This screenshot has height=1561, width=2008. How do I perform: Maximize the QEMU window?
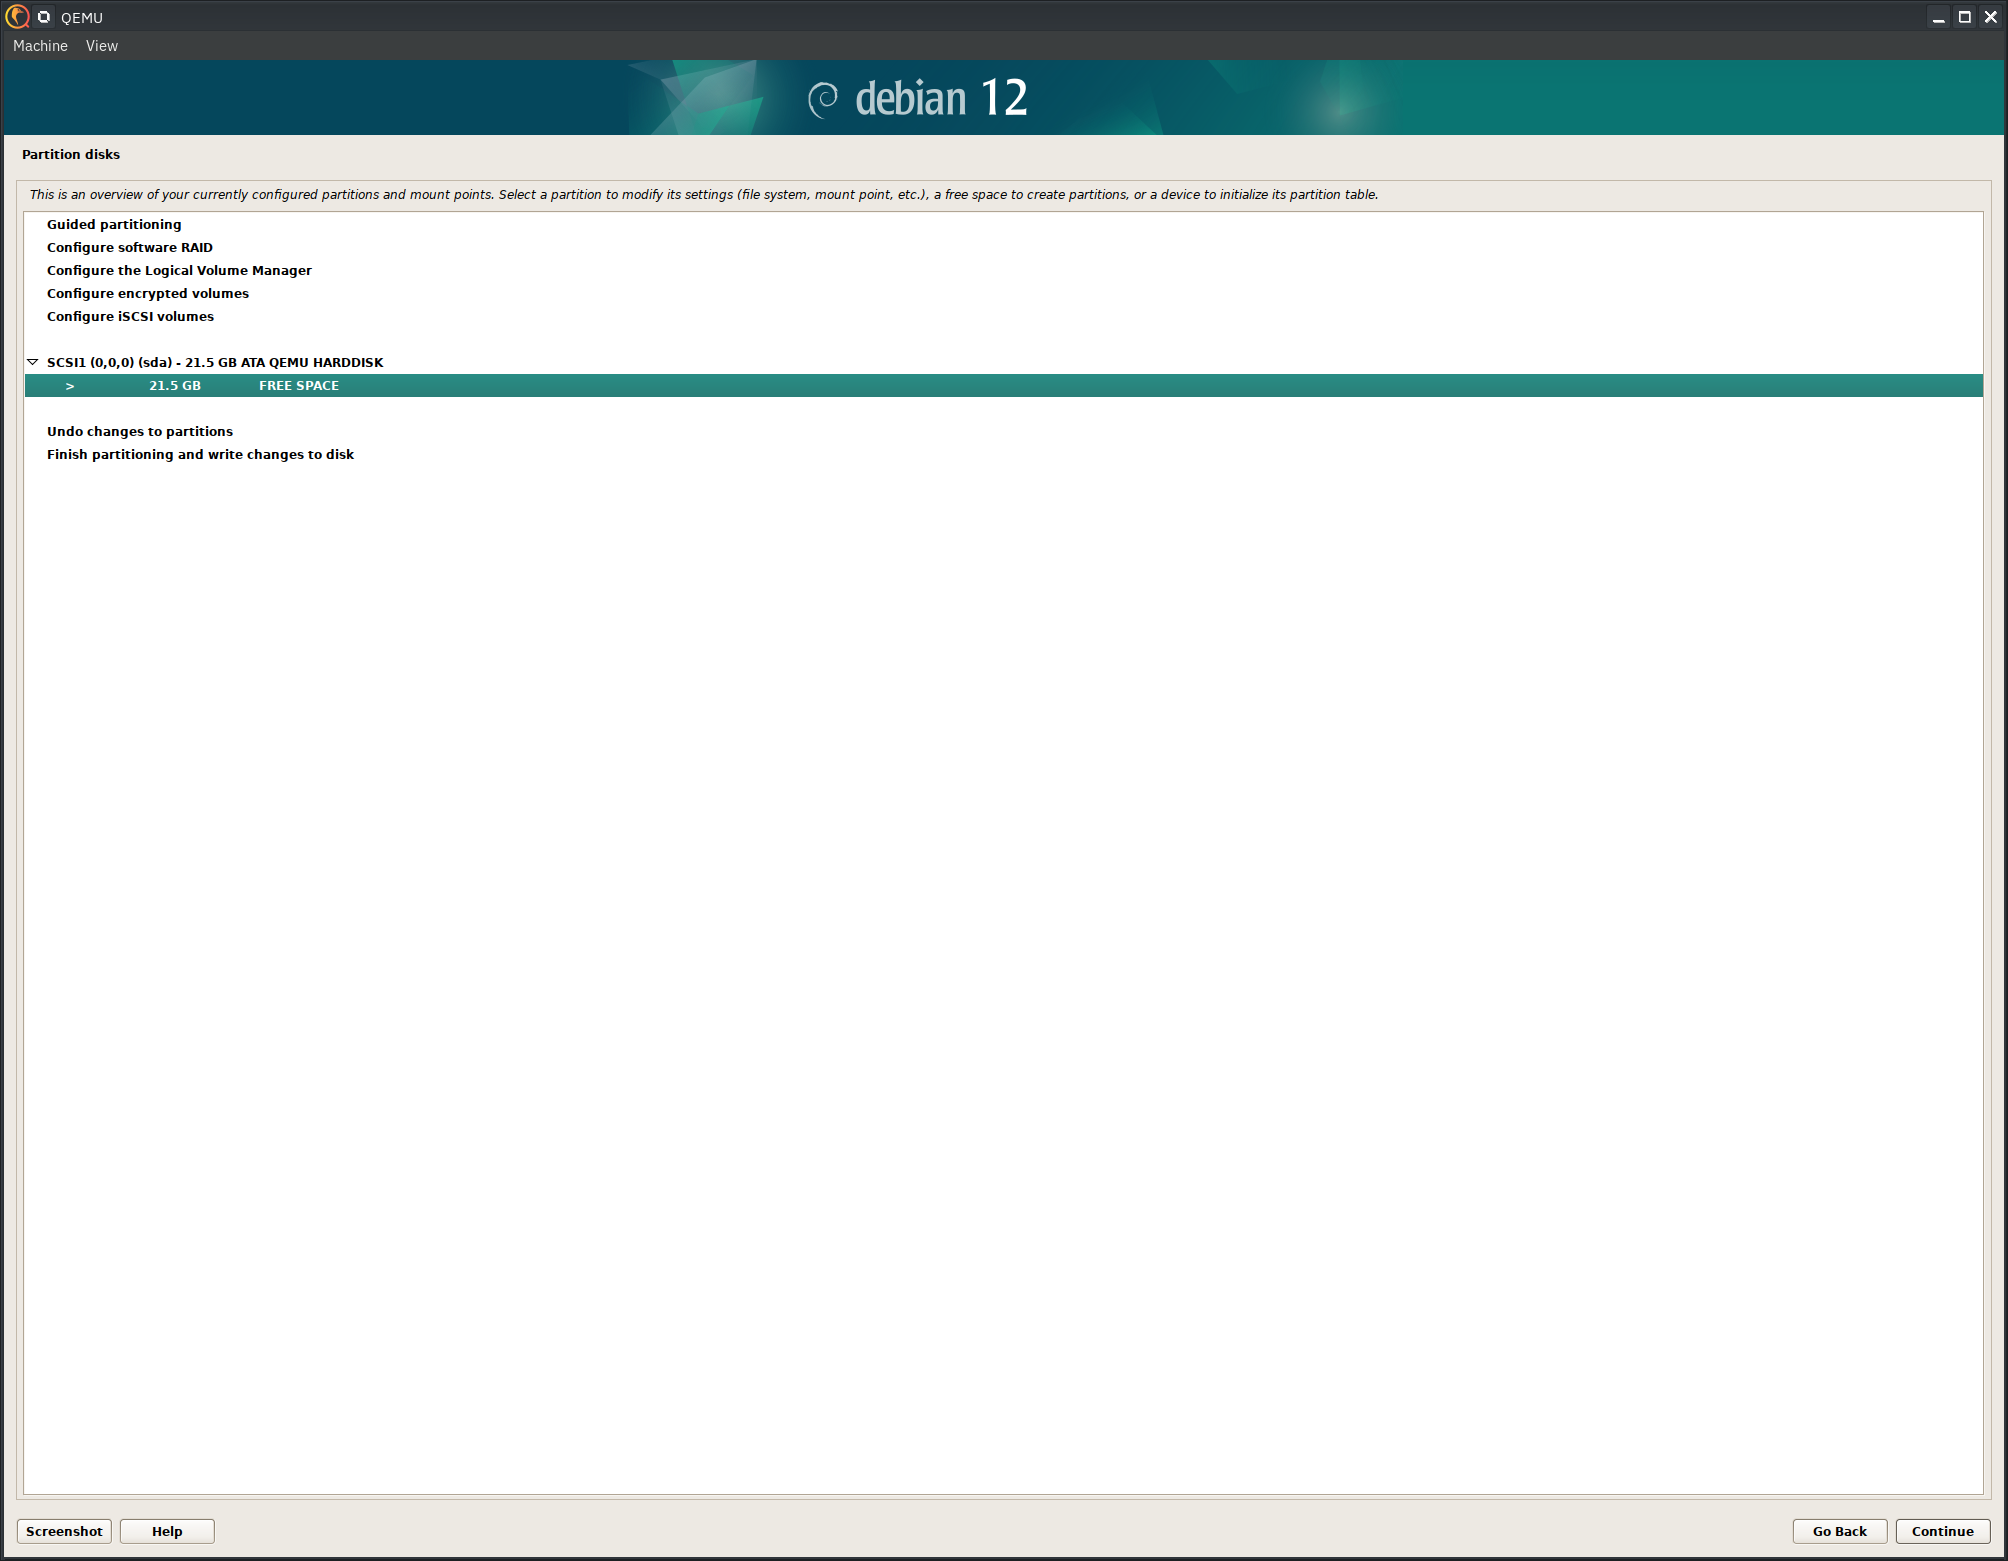[1965, 17]
